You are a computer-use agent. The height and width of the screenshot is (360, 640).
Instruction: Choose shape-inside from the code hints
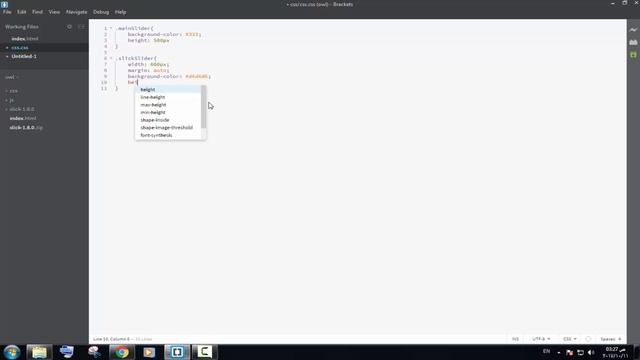[x=168, y=120]
